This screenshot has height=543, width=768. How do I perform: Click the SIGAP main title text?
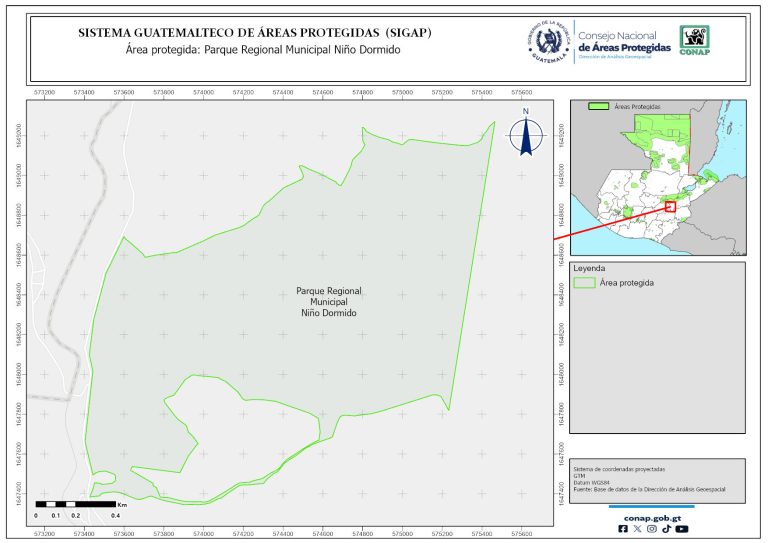pos(254,33)
